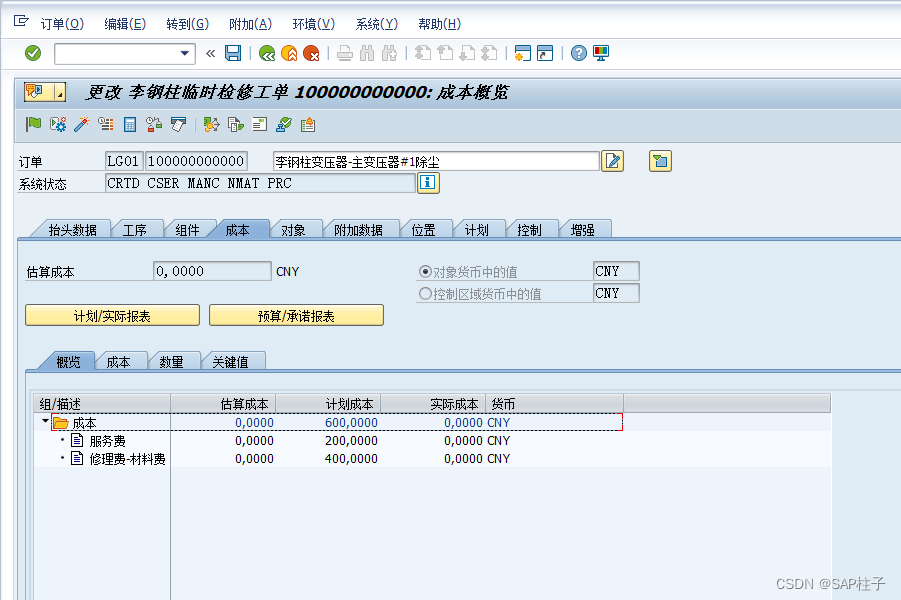The image size is (901, 600).
Task: Edit long text pencil icon beside description
Action: click(x=613, y=161)
